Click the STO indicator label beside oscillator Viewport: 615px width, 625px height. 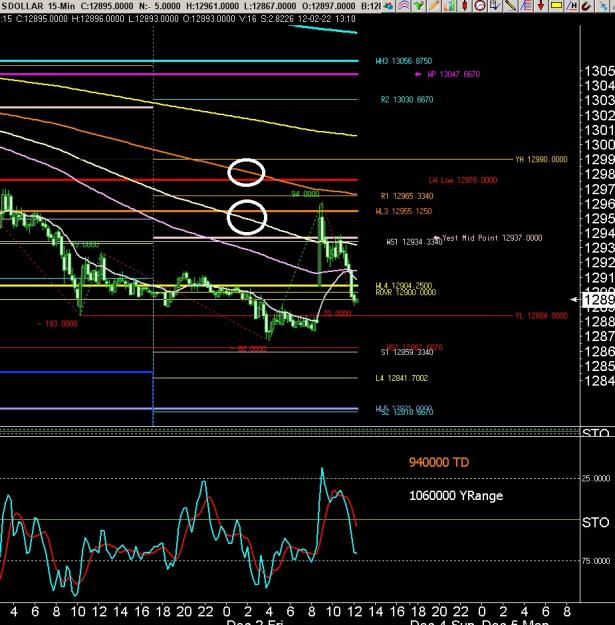pyautogui.click(x=595, y=522)
